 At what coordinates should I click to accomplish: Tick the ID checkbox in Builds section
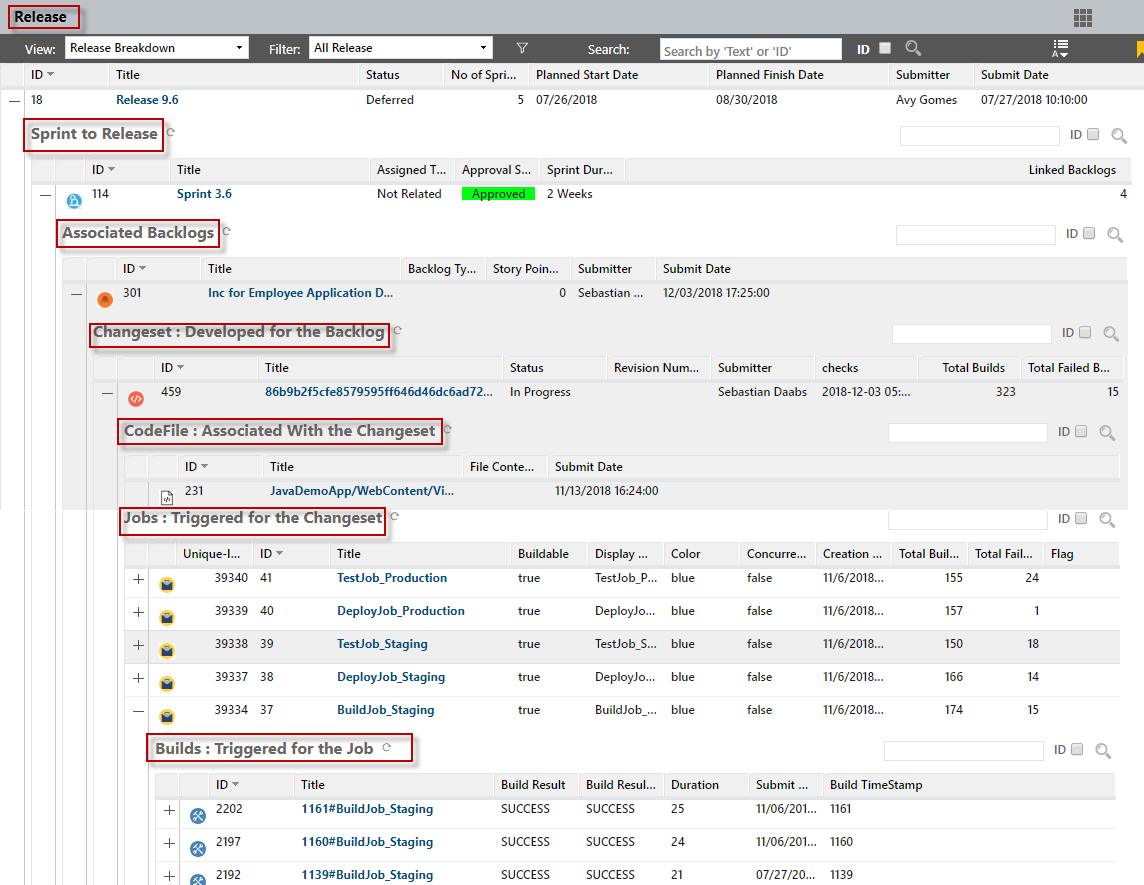click(1077, 750)
